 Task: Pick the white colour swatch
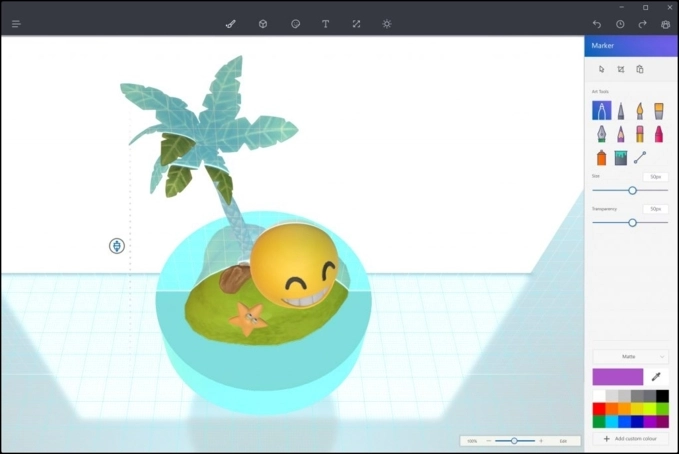click(x=599, y=396)
